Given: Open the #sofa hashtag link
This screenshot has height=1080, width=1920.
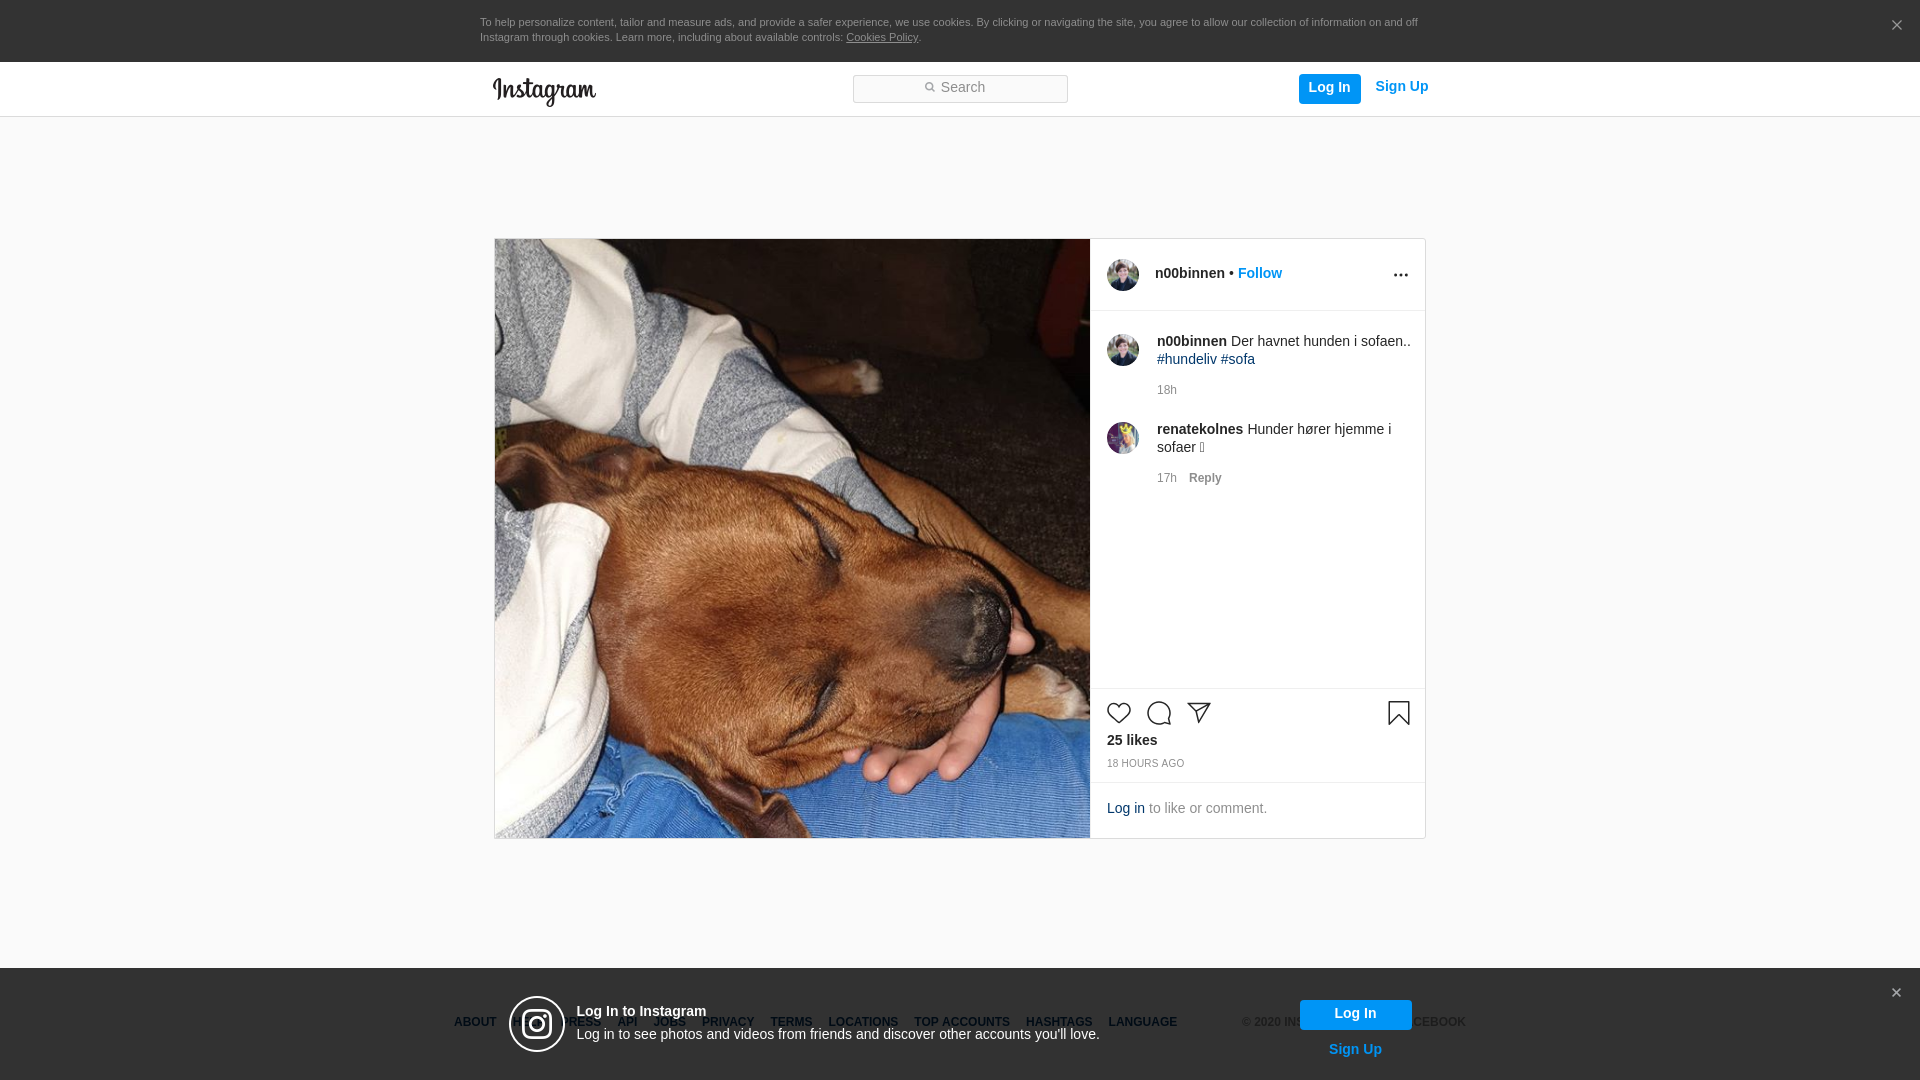Looking at the screenshot, I should click(1237, 359).
